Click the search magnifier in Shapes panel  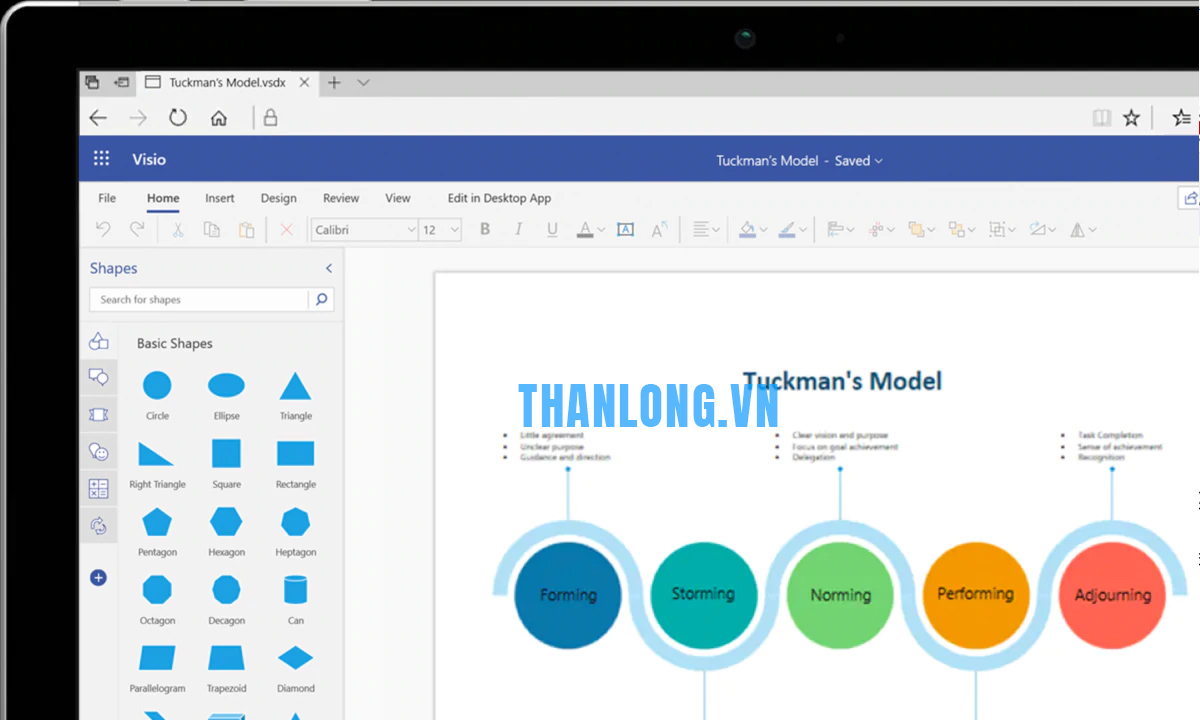pyautogui.click(x=321, y=299)
